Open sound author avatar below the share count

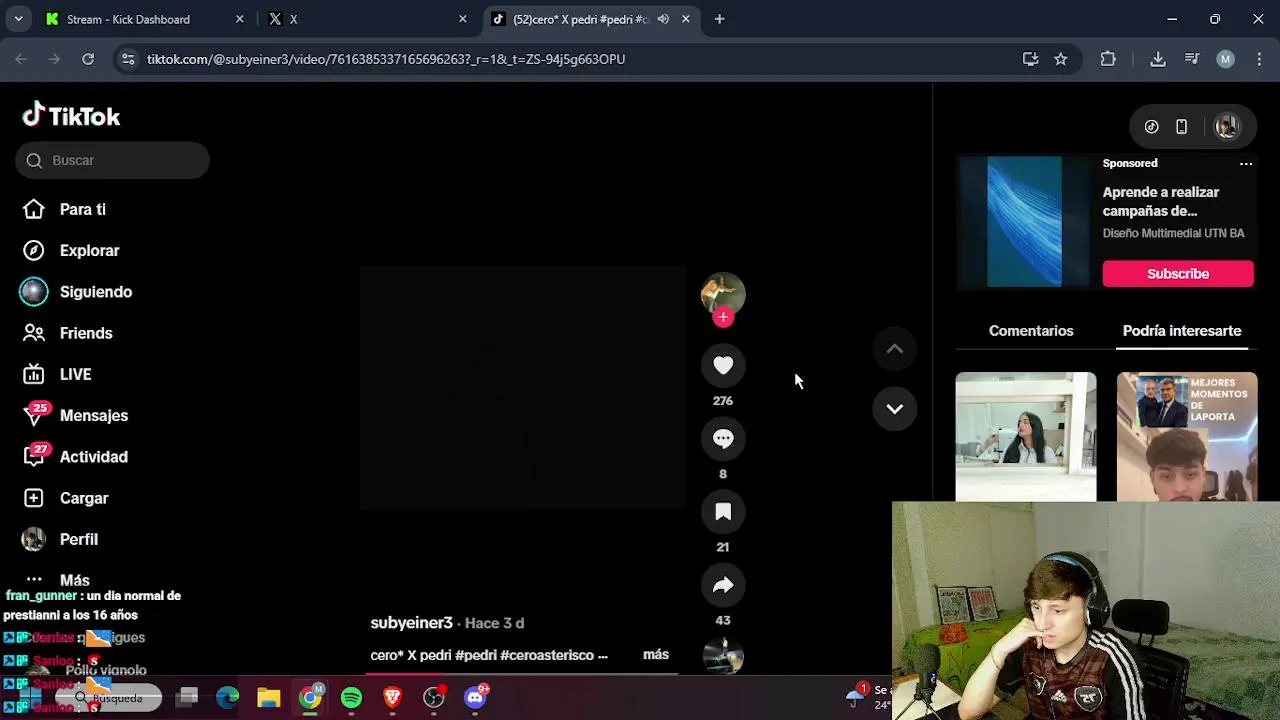723,656
